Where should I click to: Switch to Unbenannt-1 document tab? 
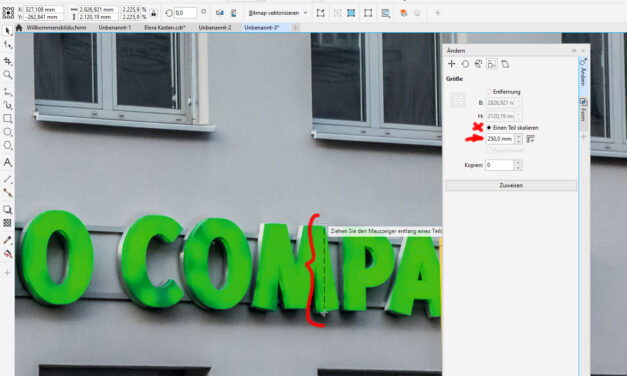pos(115,28)
